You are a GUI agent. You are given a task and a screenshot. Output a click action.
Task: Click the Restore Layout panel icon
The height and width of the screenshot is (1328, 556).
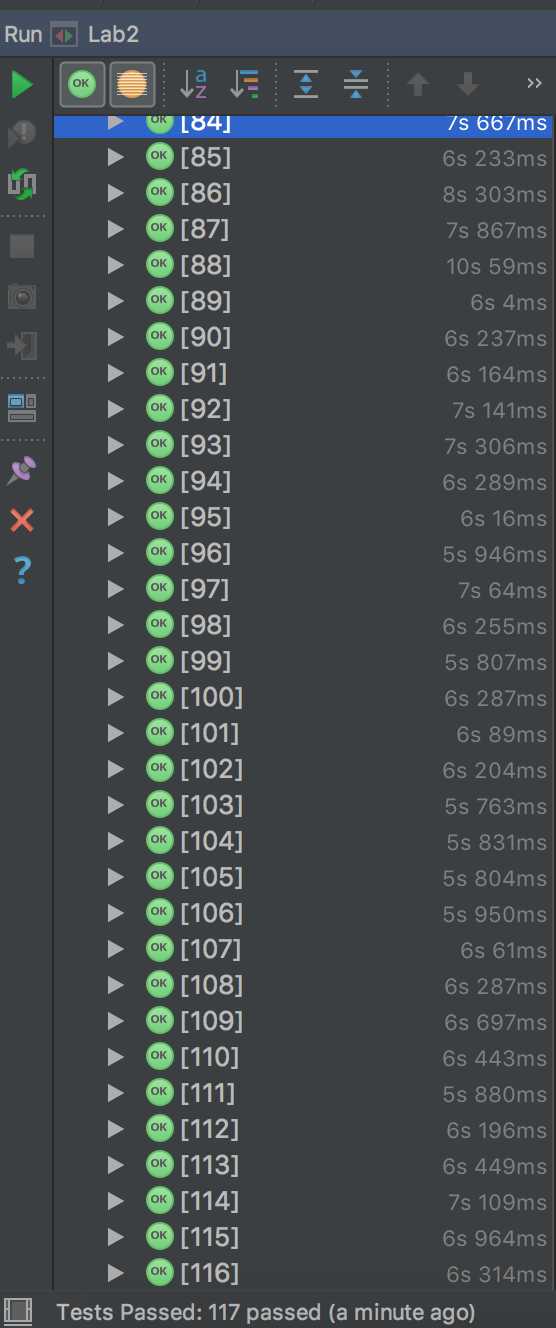coord(22,407)
